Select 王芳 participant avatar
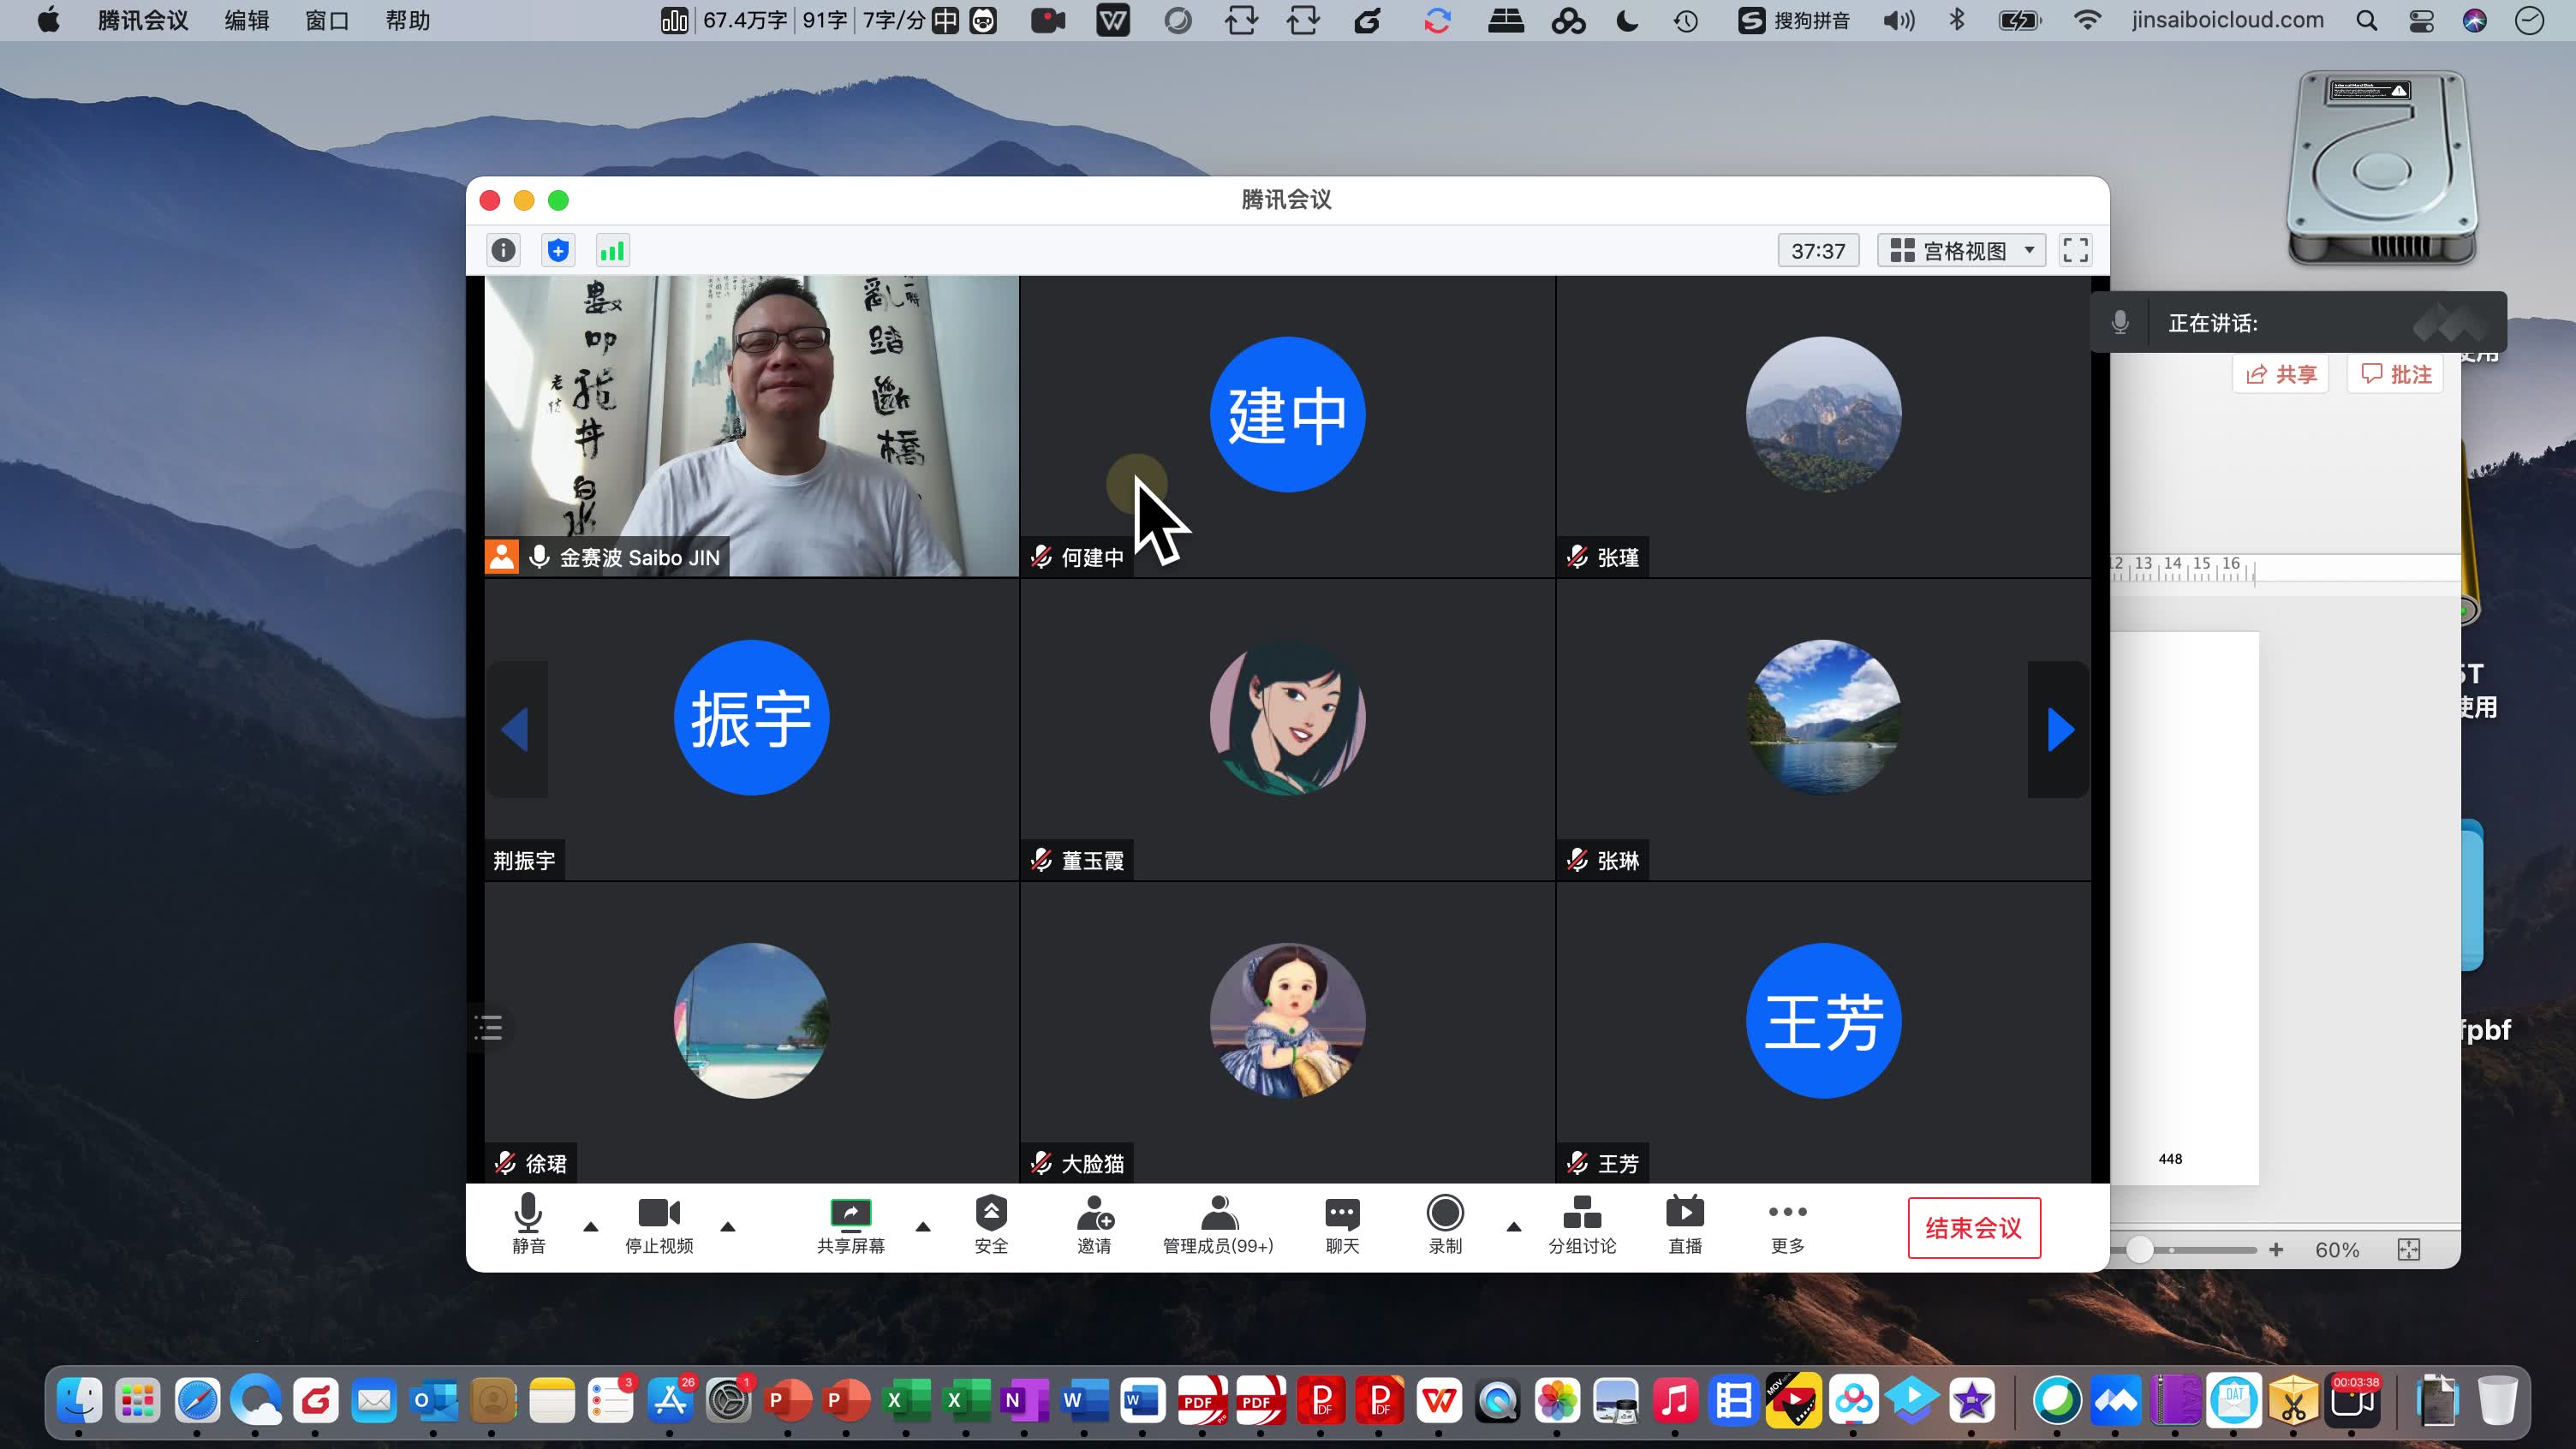This screenshot has height=1449, width=2576. 1823,1021
